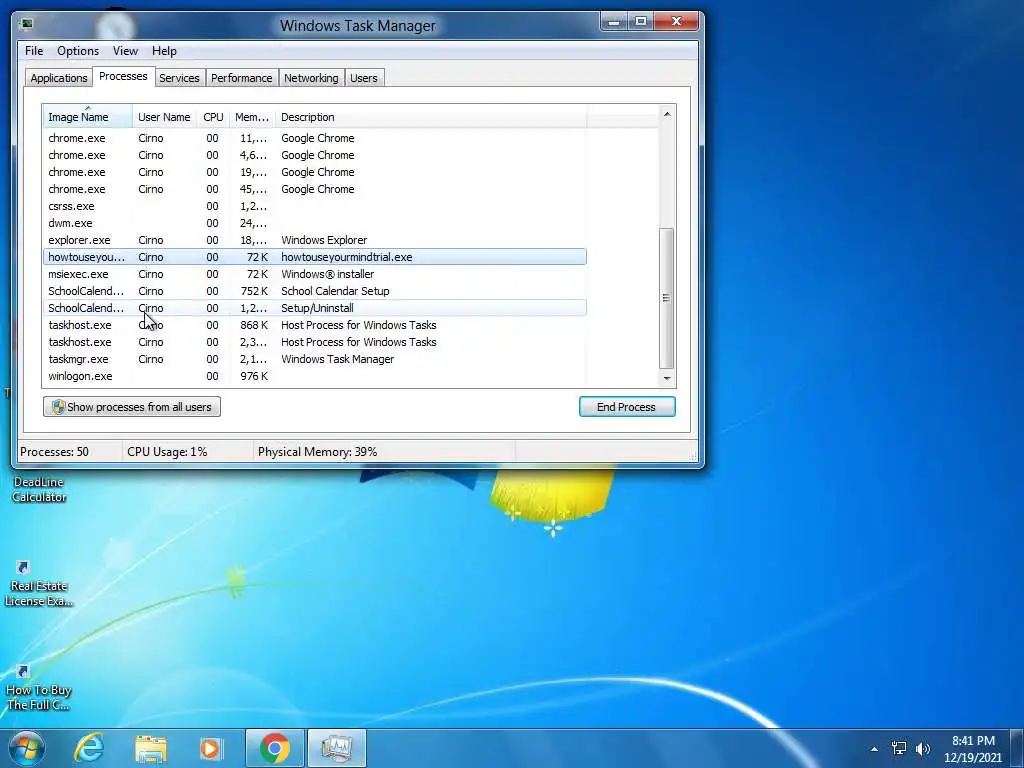
Task: Open the Help menu
Action: click(164, 51)
